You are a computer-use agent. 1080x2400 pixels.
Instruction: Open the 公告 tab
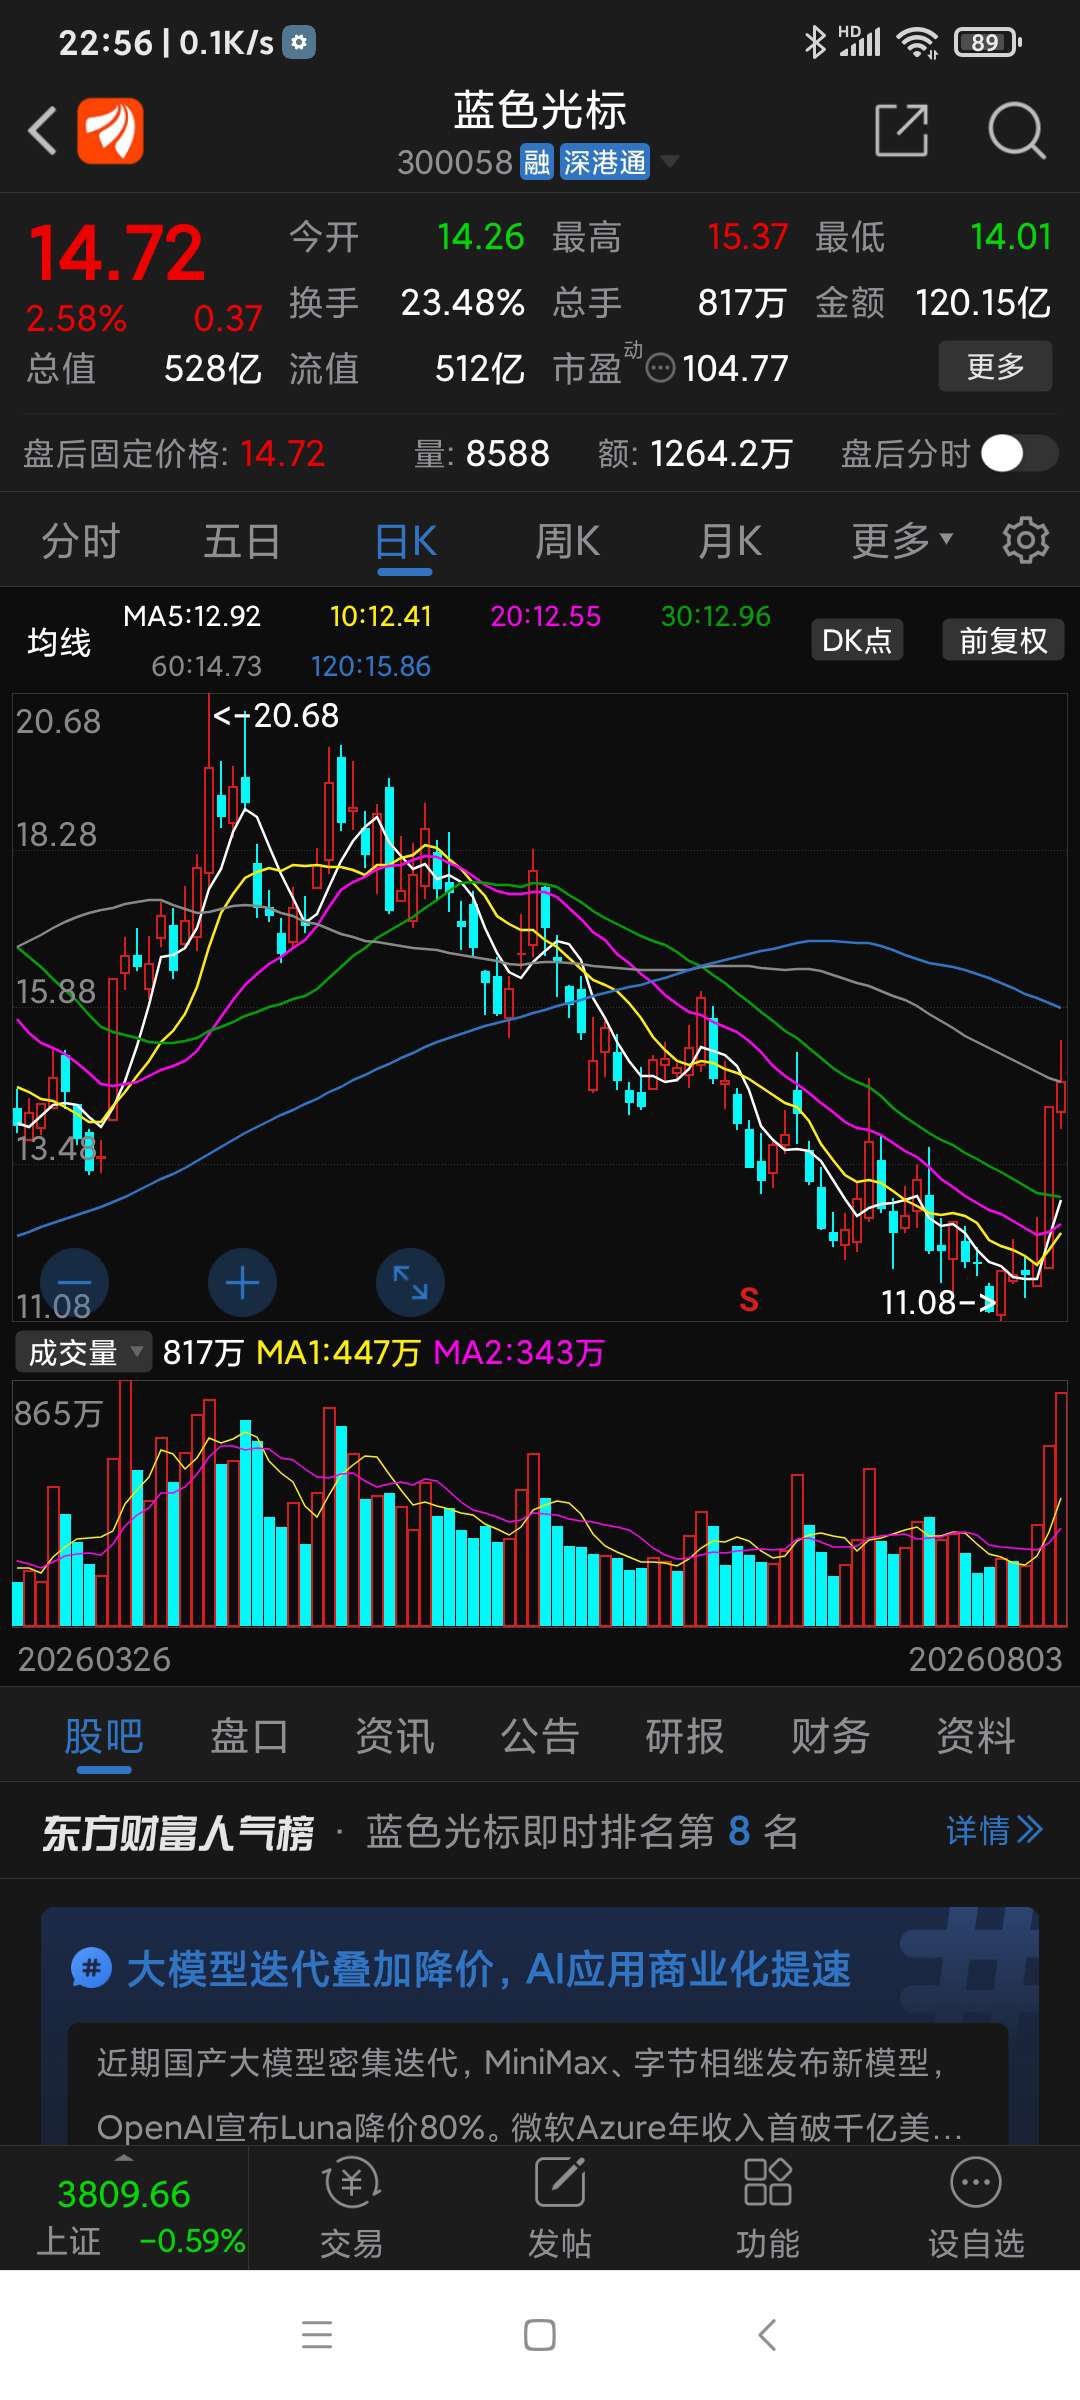[540, 1735]
